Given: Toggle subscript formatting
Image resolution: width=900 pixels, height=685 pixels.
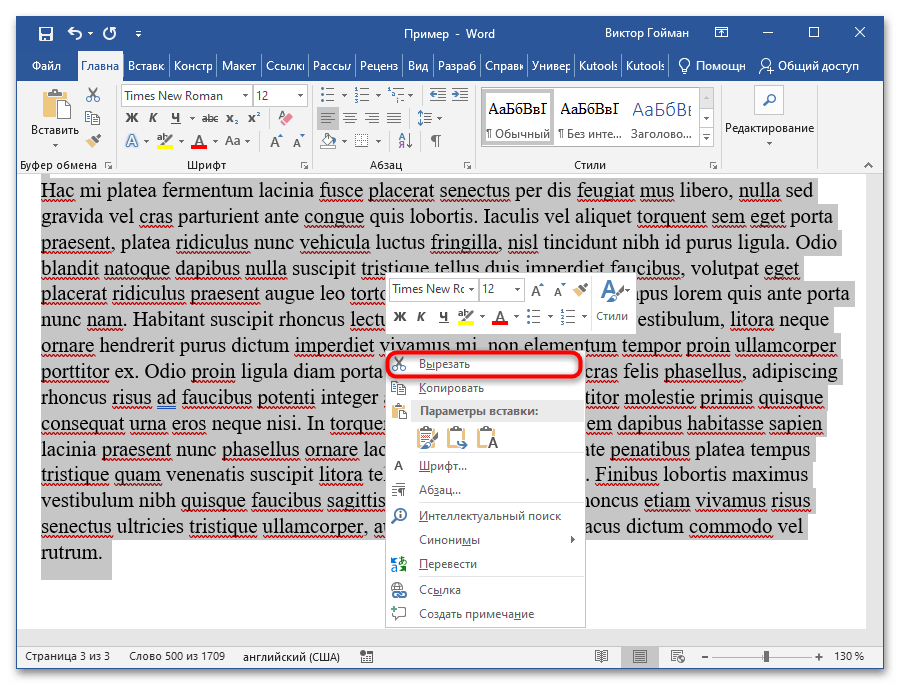Looking at the screenshot, I should 231,118.
